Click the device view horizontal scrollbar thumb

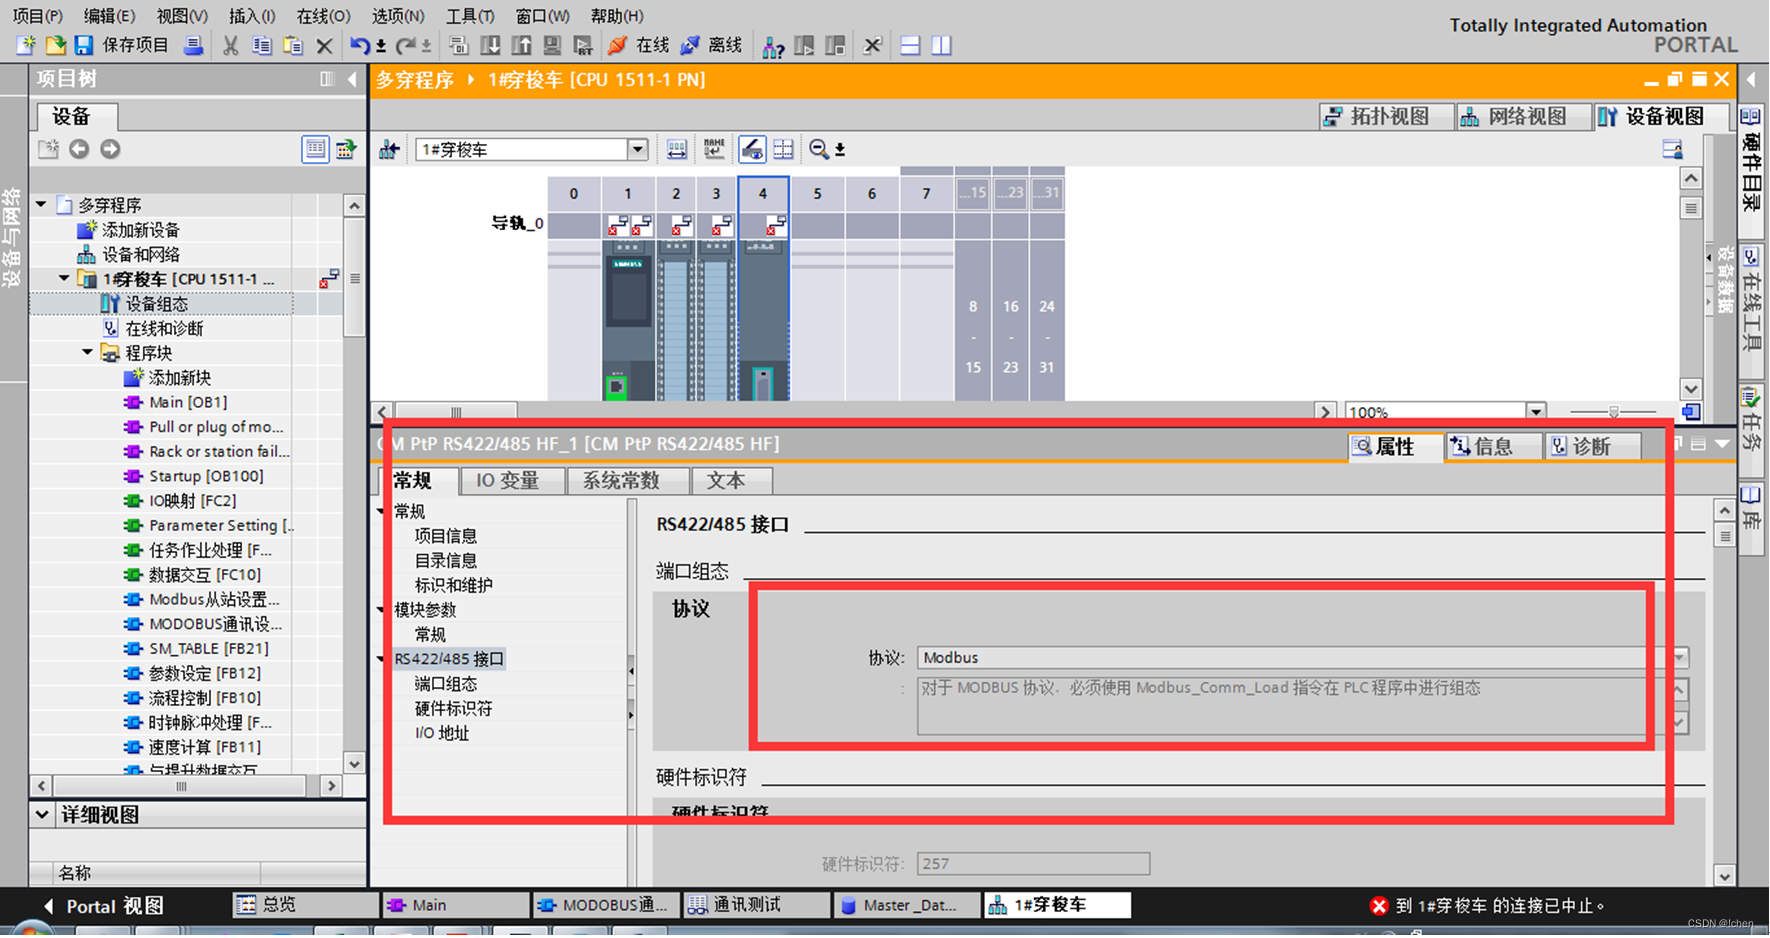456,412
